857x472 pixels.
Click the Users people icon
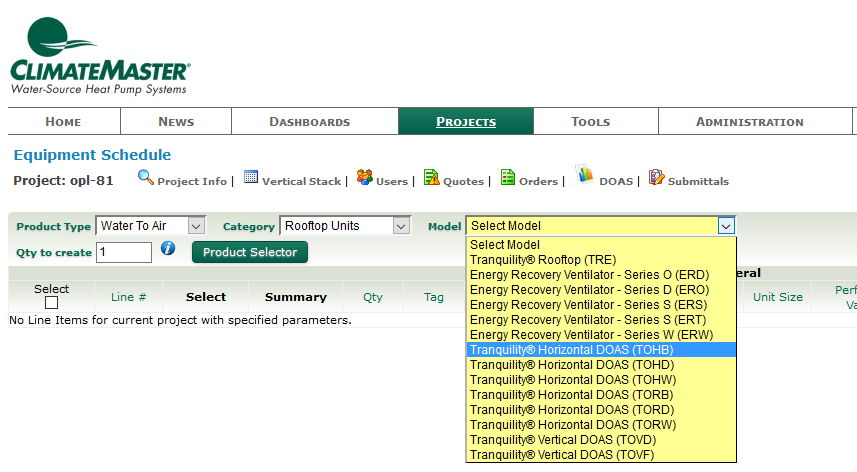365,177
